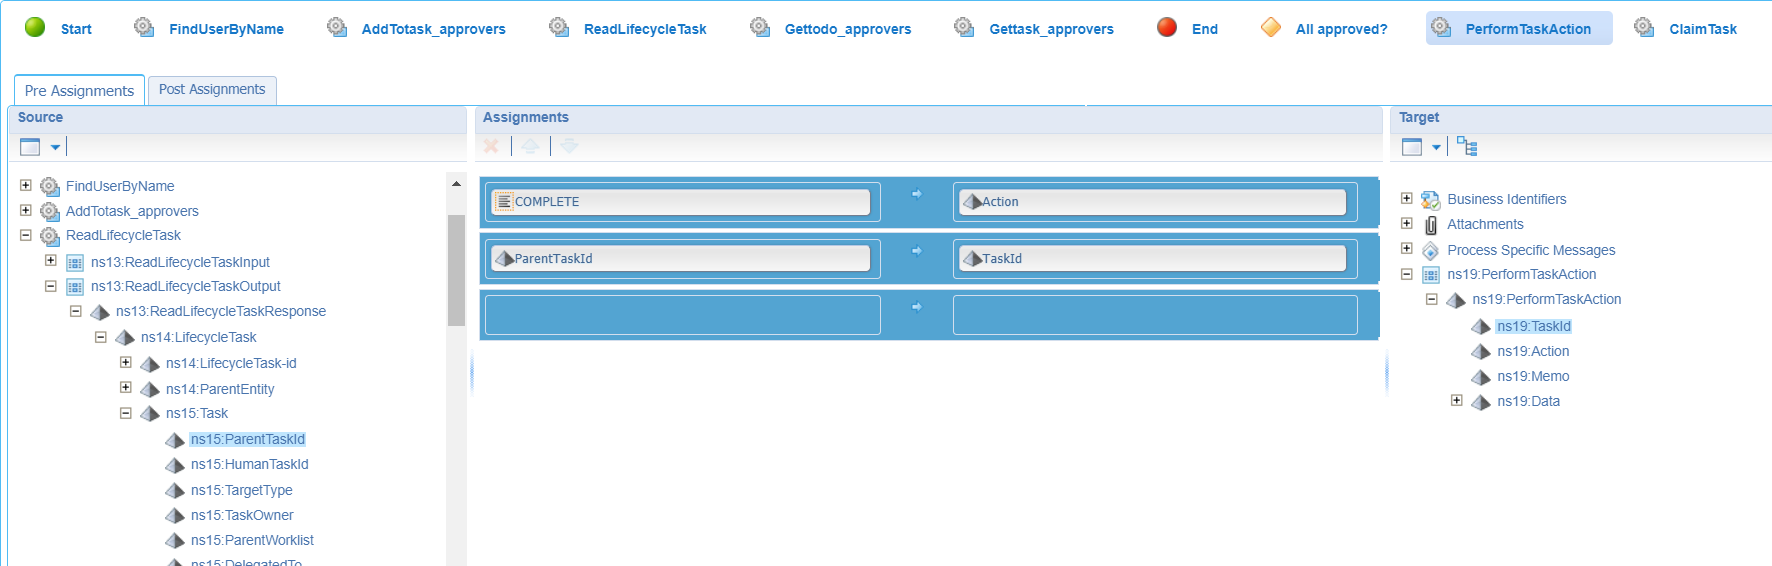This screenshot has height=566, width=1772.
Task: Collapse the ns15:Task tree node
Action: (x=126, y=413)
